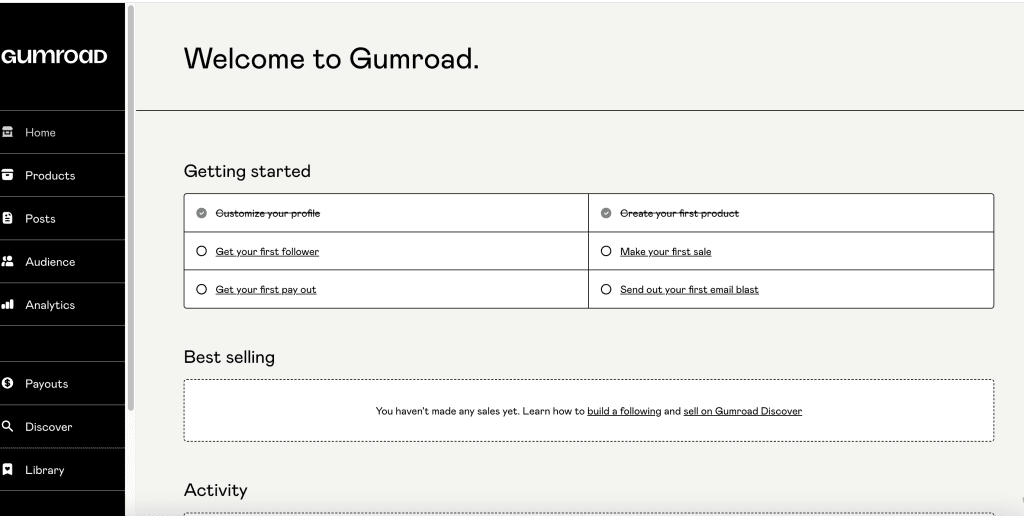
Task: Open the build a following link
Action: click(x=624, y=411)
